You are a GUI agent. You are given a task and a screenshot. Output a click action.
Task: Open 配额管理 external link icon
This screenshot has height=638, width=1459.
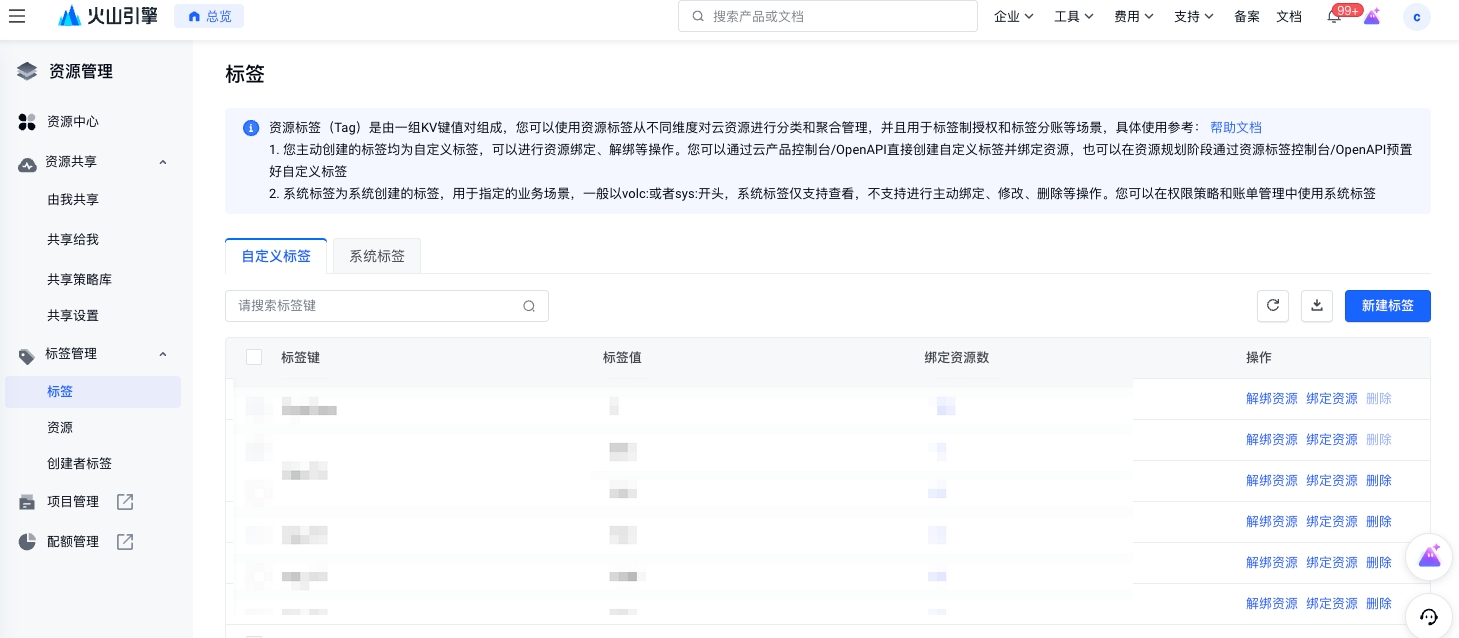125,542
